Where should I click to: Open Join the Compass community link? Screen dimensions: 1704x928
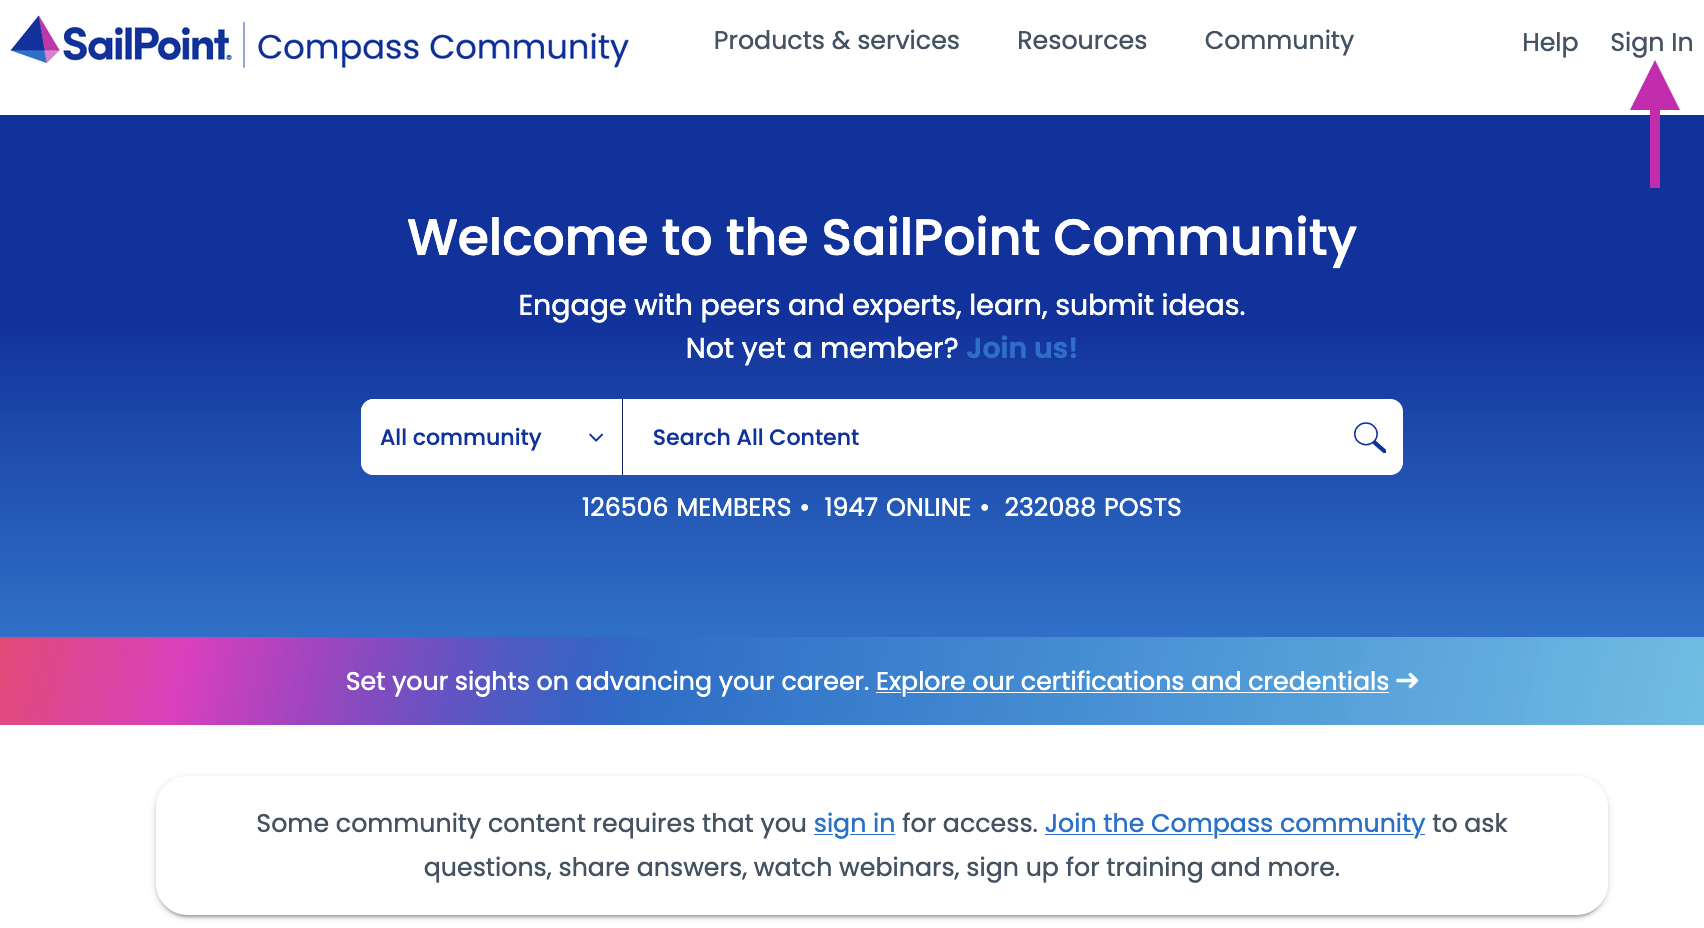click(1234, 823)
